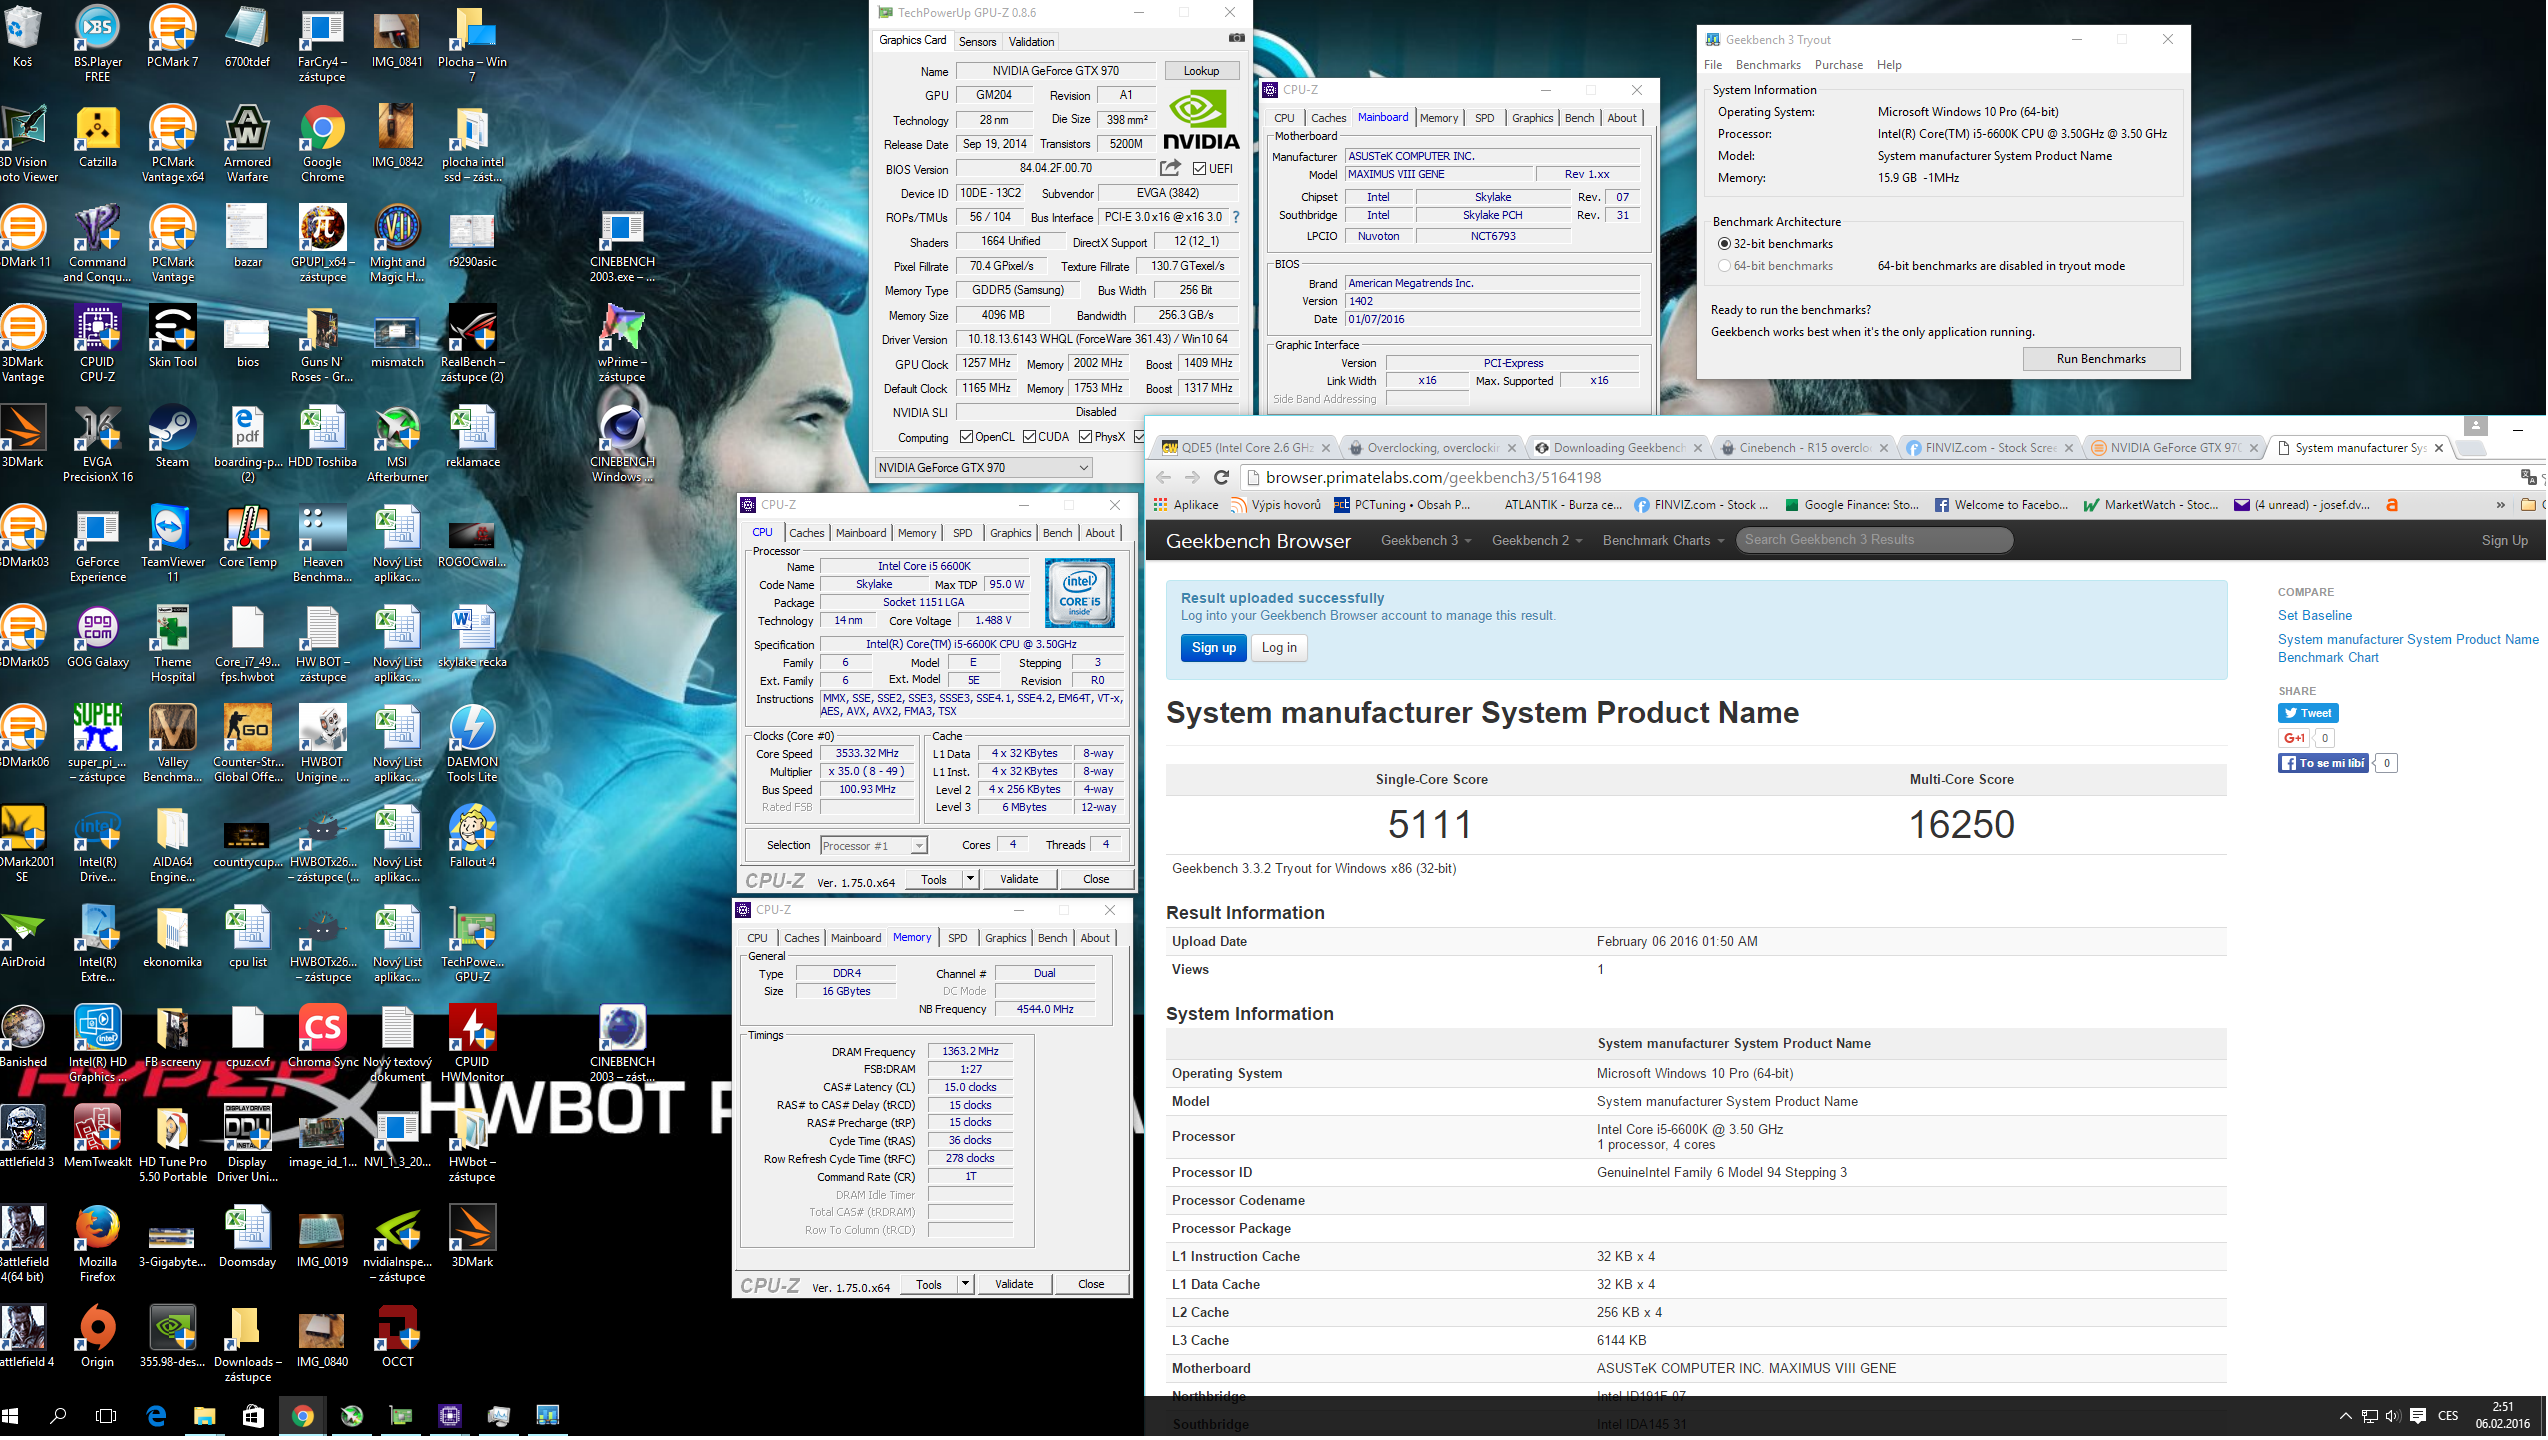Click Benchmark Chart link
The height and width of the screenshot is (1440, 2548).
[2328, 658]
